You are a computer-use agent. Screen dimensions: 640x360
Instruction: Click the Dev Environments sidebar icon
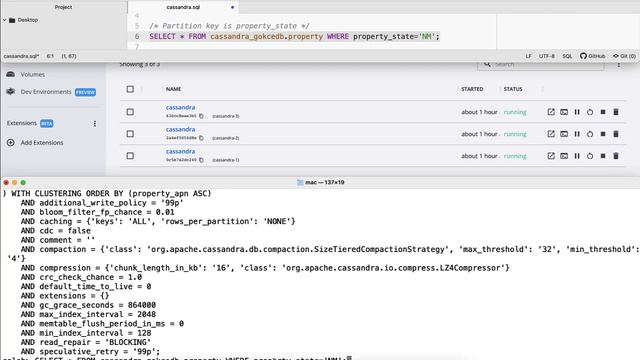[x=11, y=92]
